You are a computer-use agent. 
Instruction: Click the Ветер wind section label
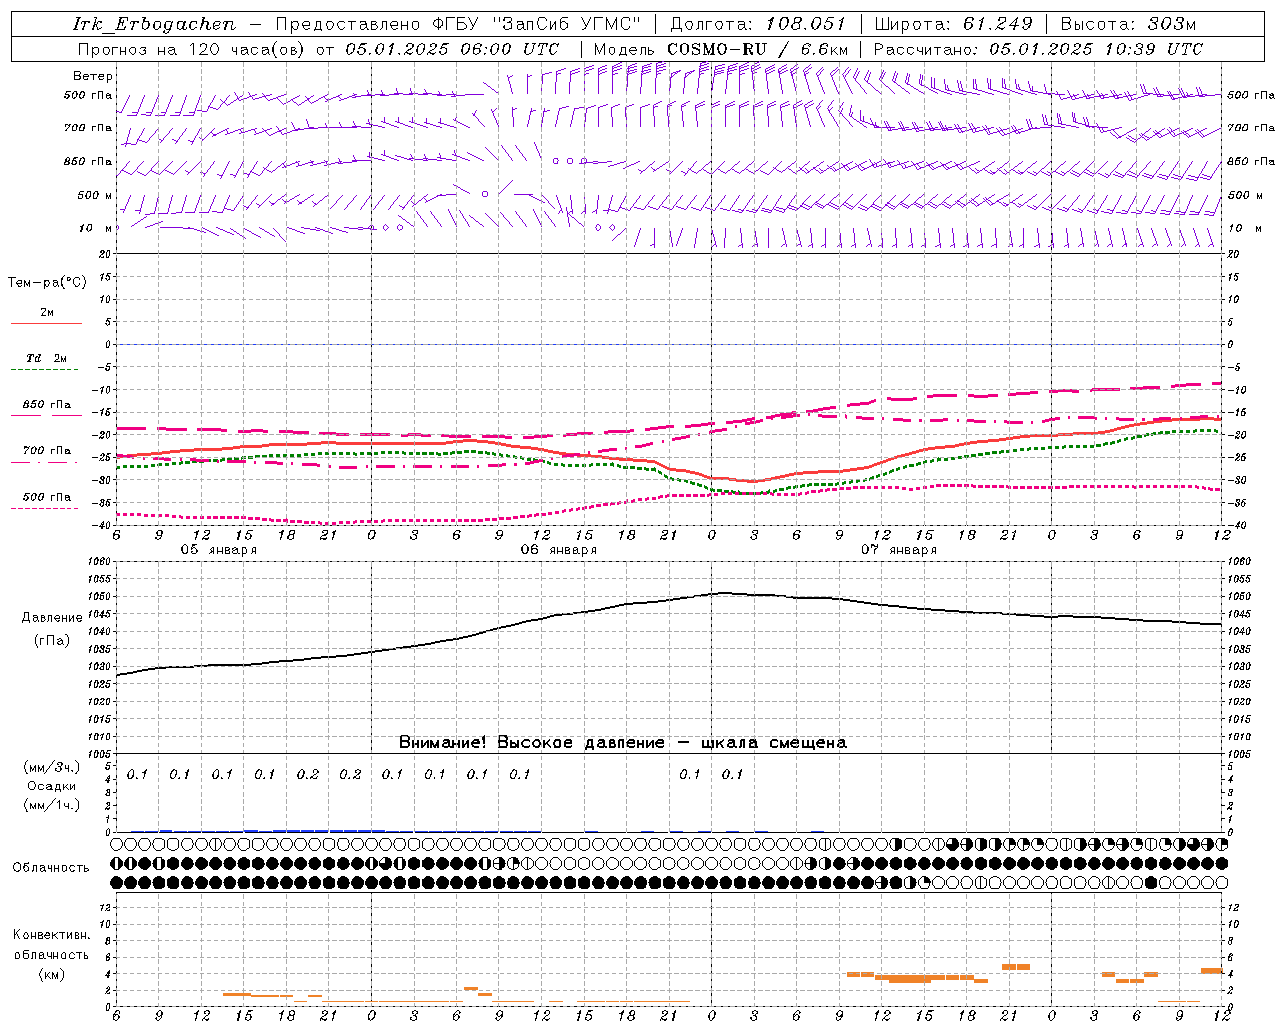[x=93, y=76]
